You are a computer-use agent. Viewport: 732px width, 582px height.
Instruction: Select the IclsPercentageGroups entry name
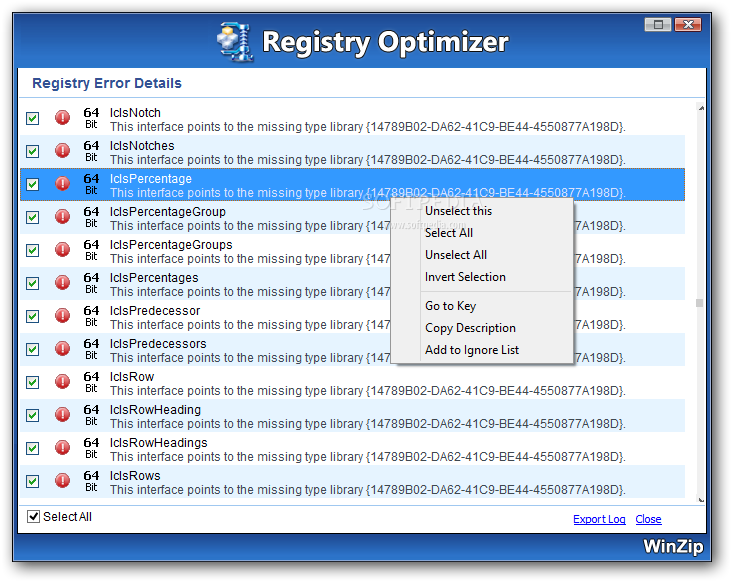coord(171,245)
